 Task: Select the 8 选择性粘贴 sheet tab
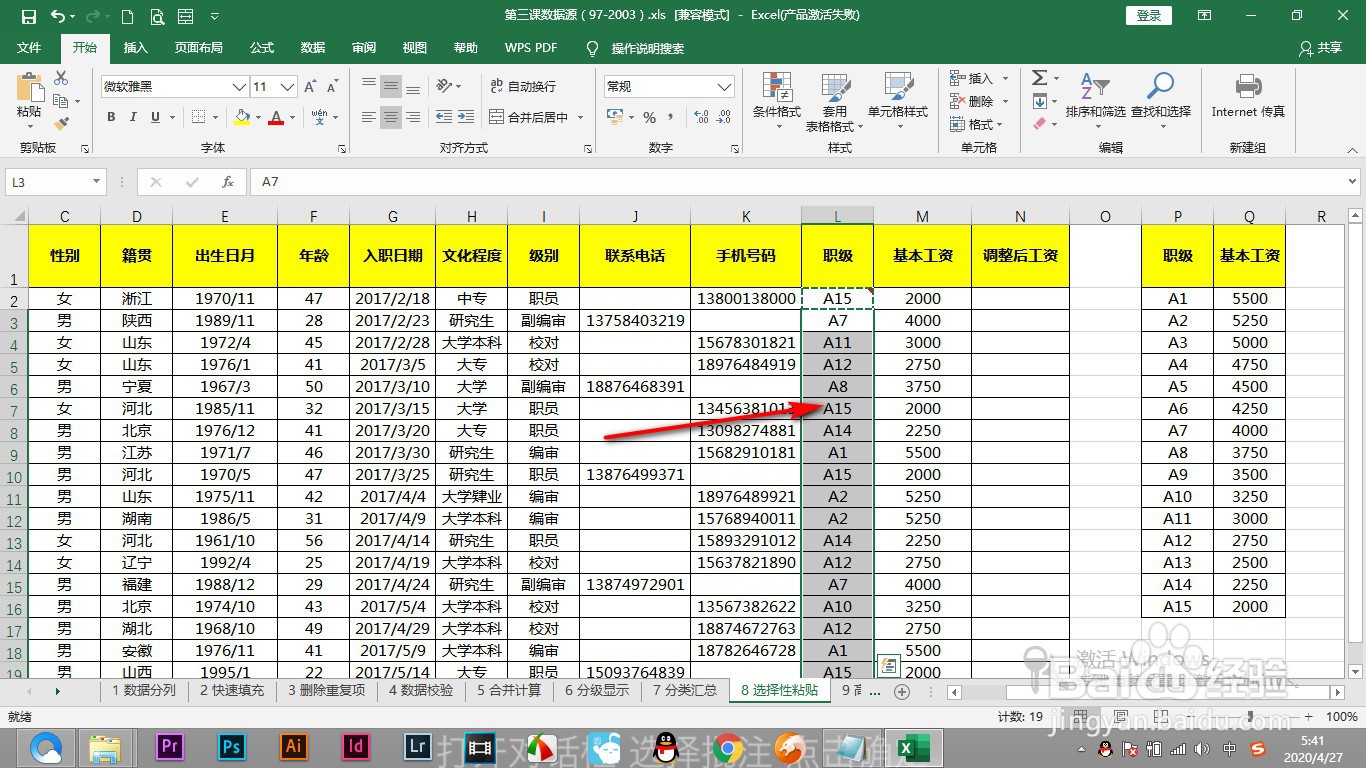point(779,690)
